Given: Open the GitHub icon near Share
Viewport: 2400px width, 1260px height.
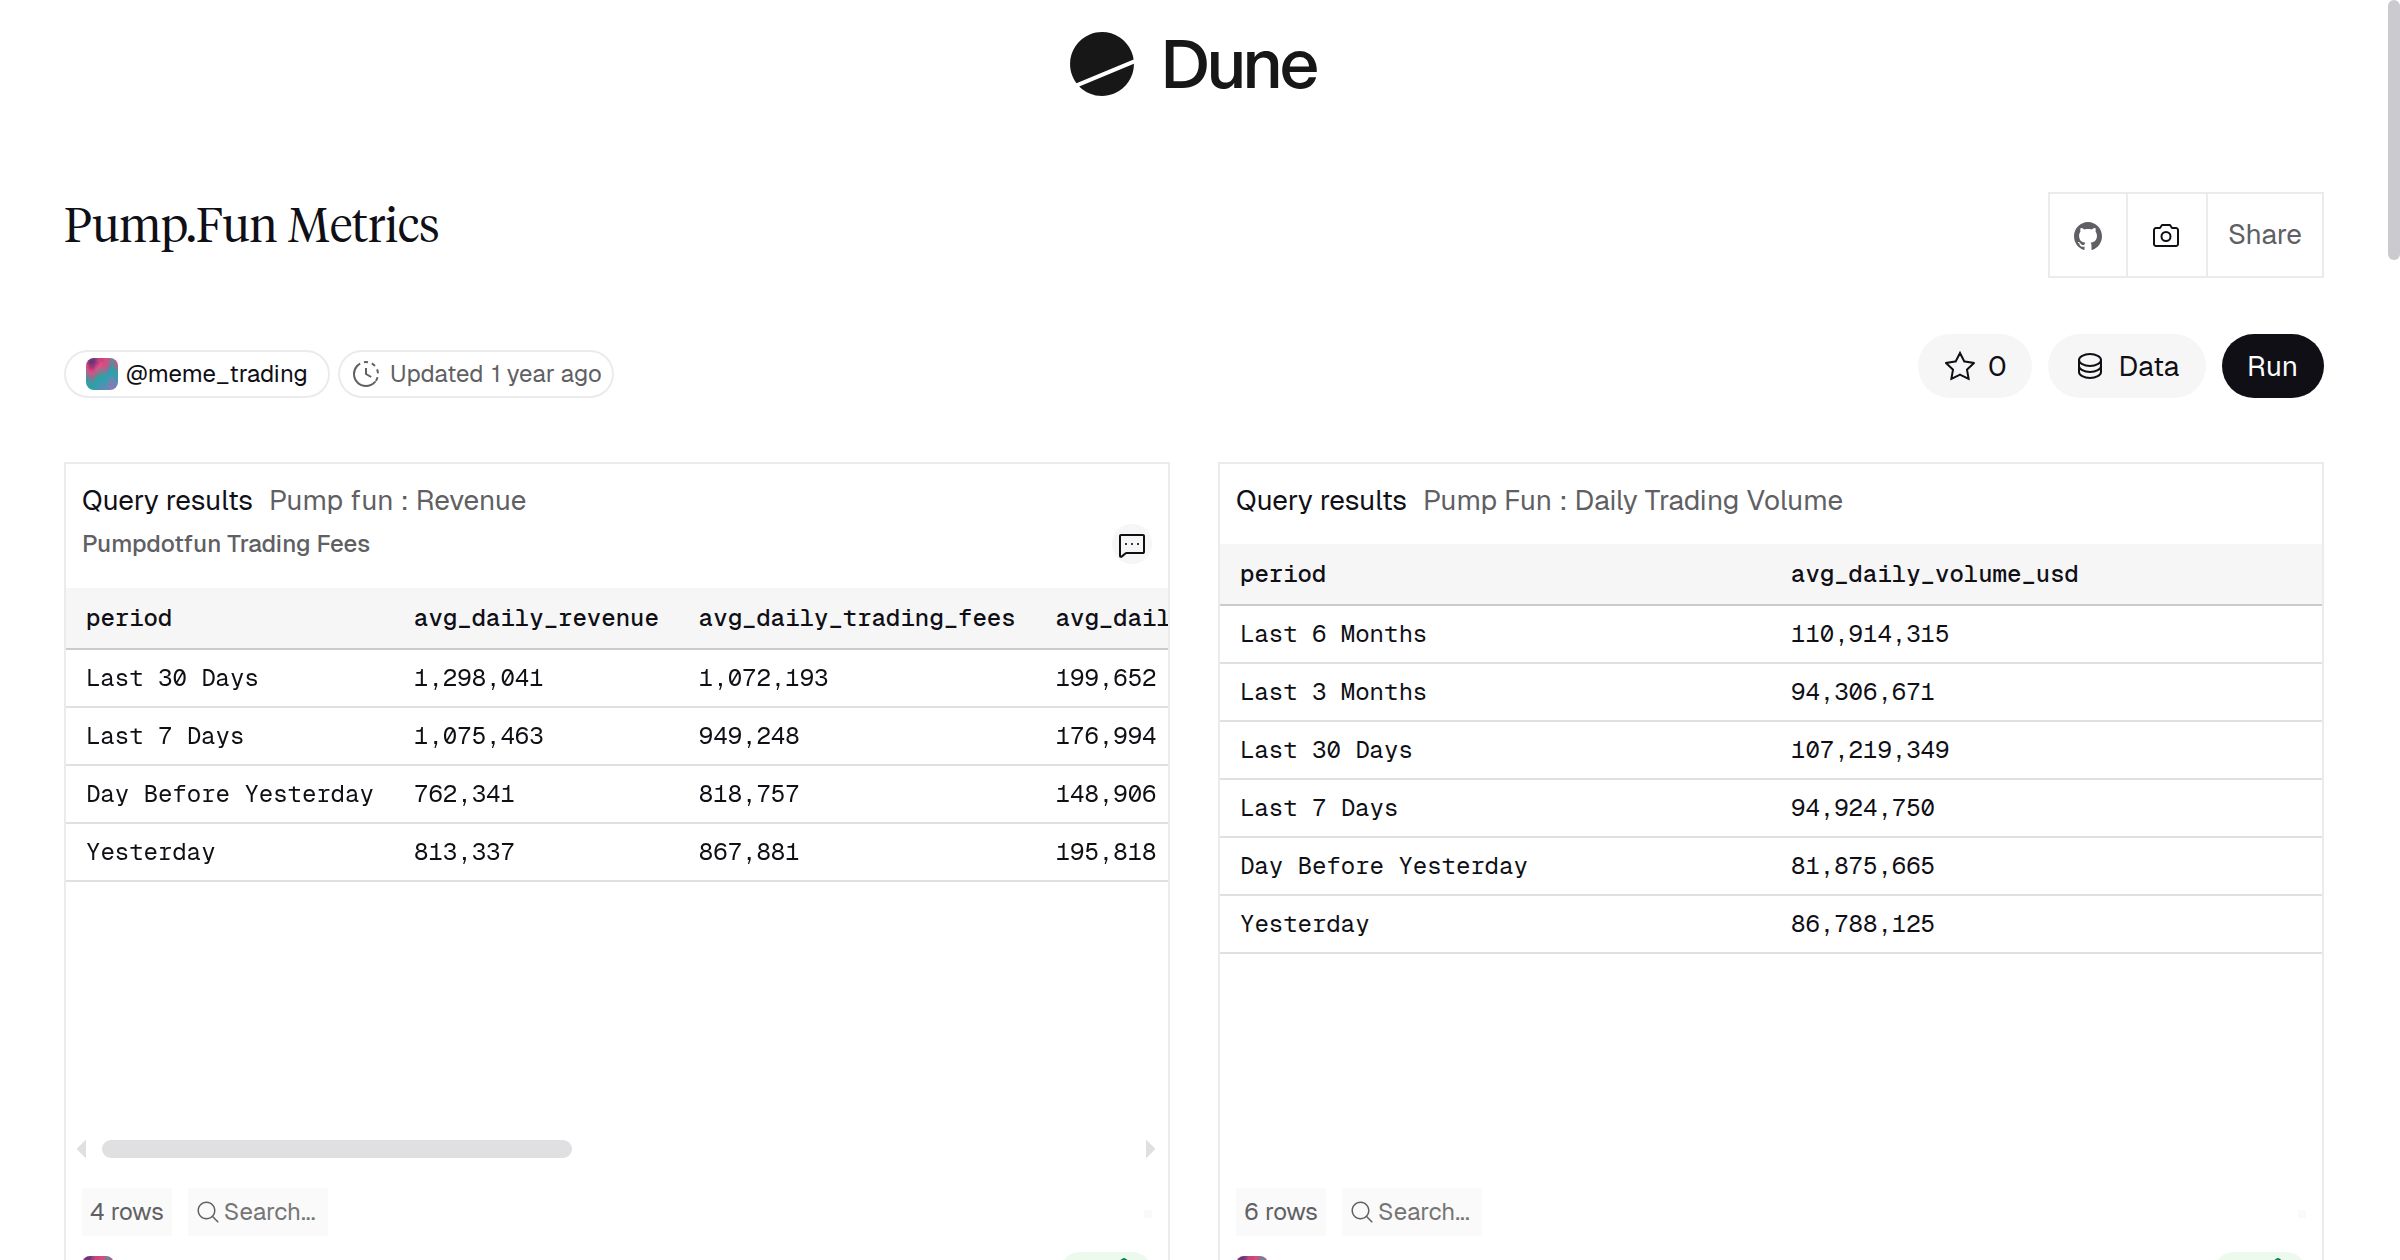Looking at the screenshot, I should pyautogui.click(x=2087, y=235).
